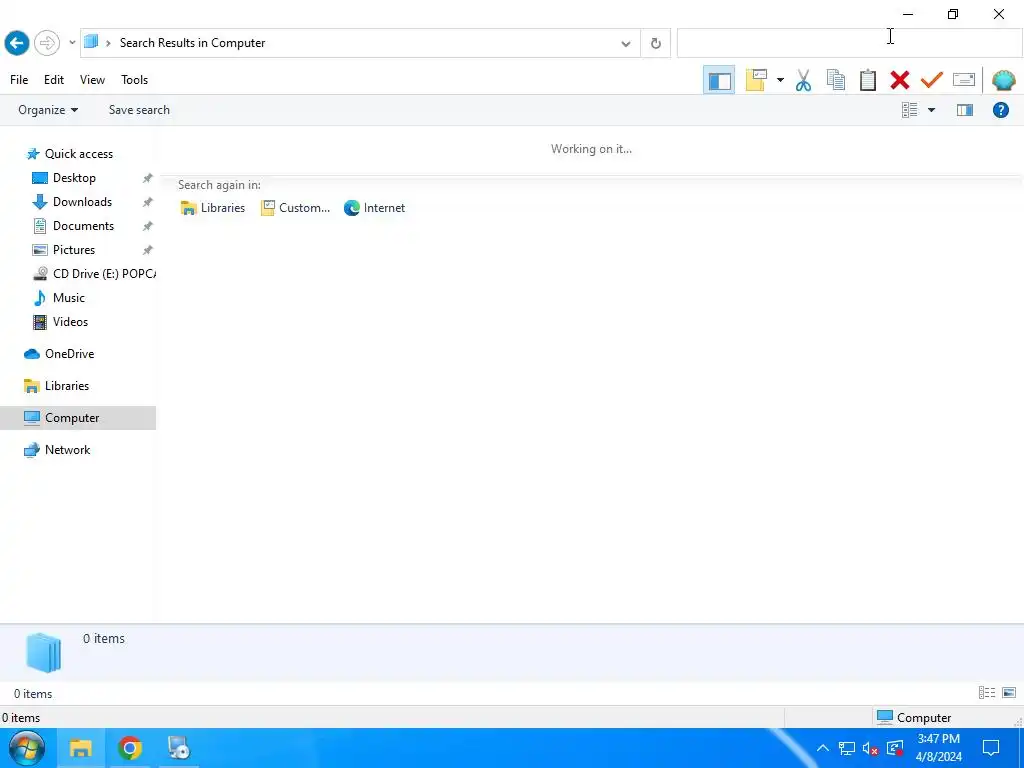Switch to large thumbnails view in status bar
This screenshot has height=768, width=1024.
1009,693
